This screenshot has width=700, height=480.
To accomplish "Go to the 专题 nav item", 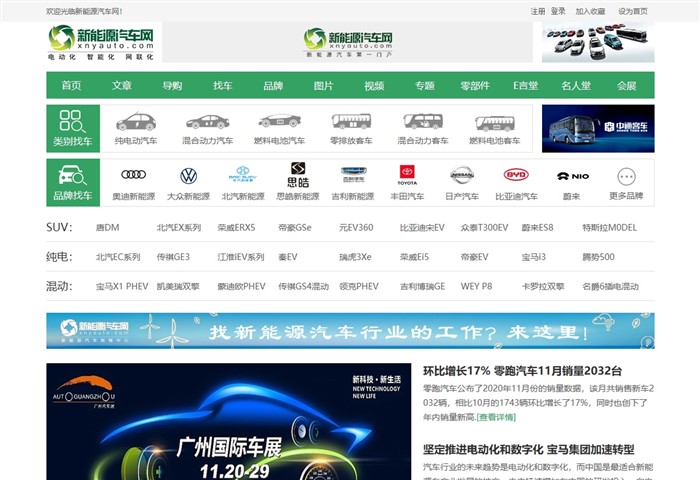I will pyautogui.click(x=425, y=85).
